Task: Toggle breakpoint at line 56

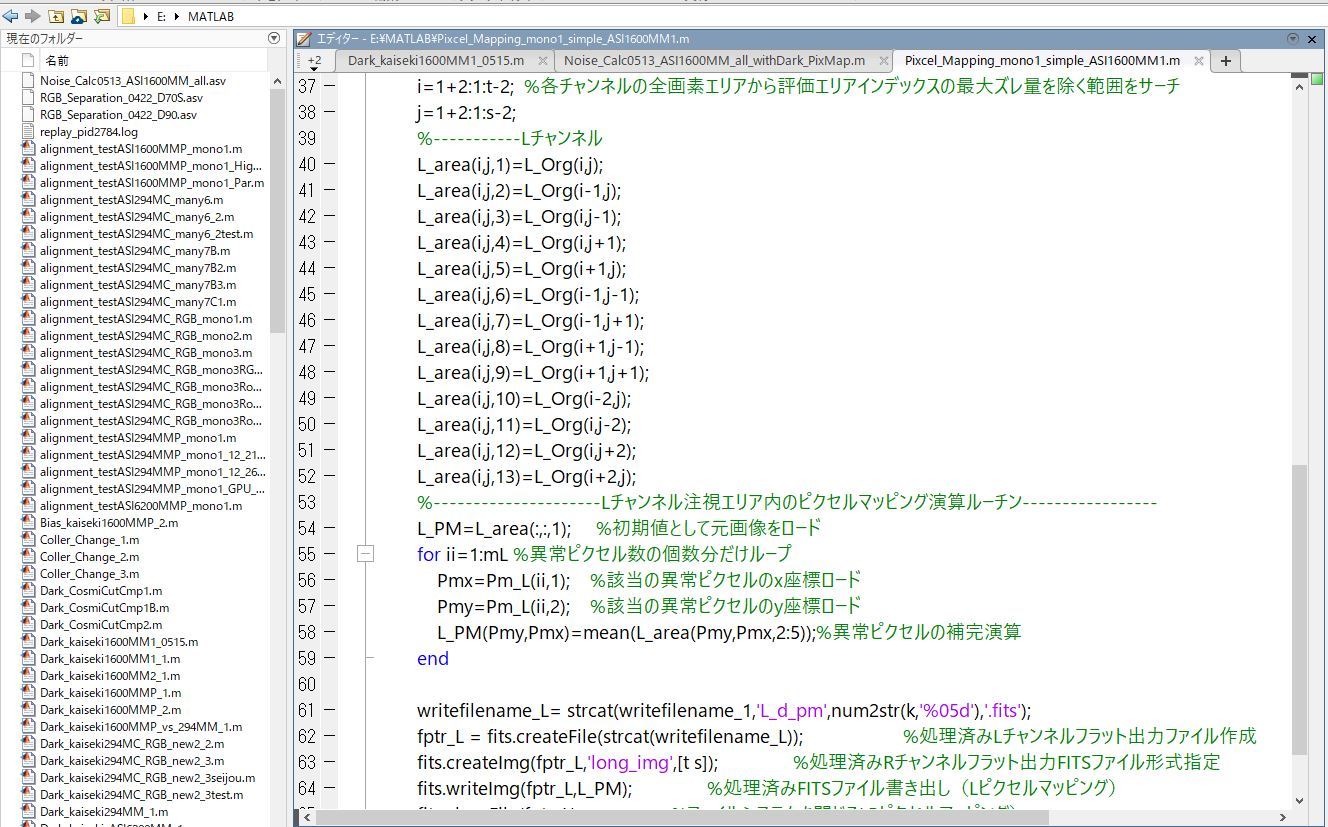Action: (x=330, y=581)
